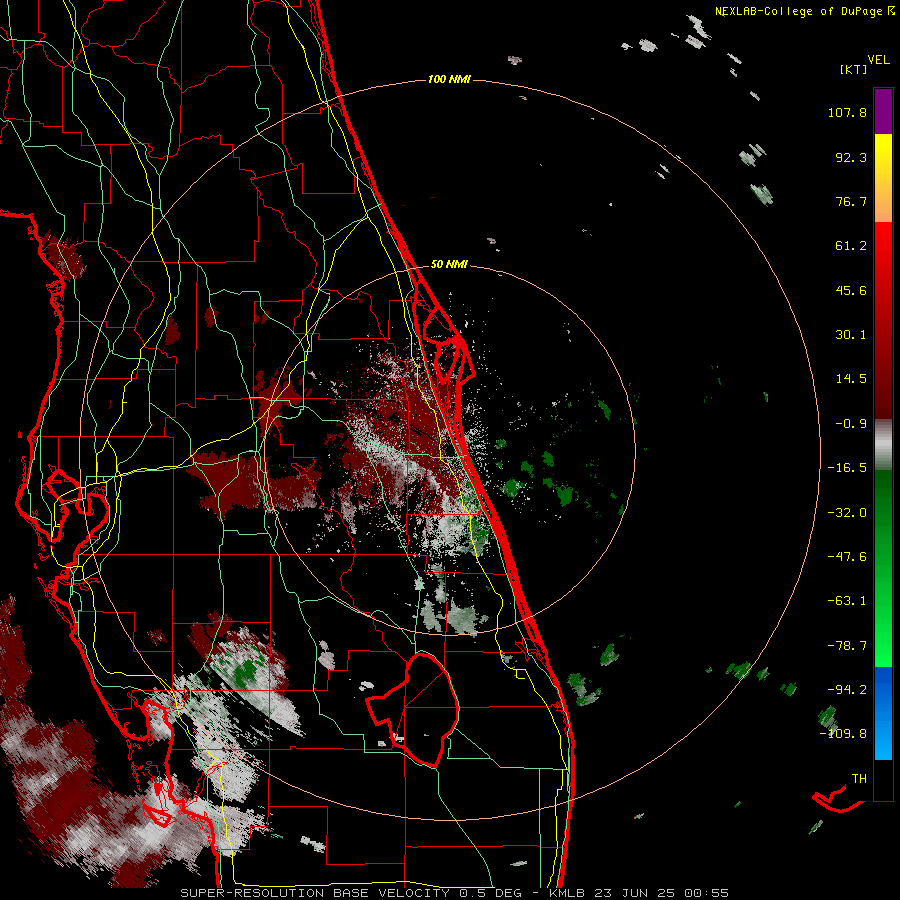The image size is (900, 900).
Task: Click the 92.3 velocity scale value
Action: (851, 157)
